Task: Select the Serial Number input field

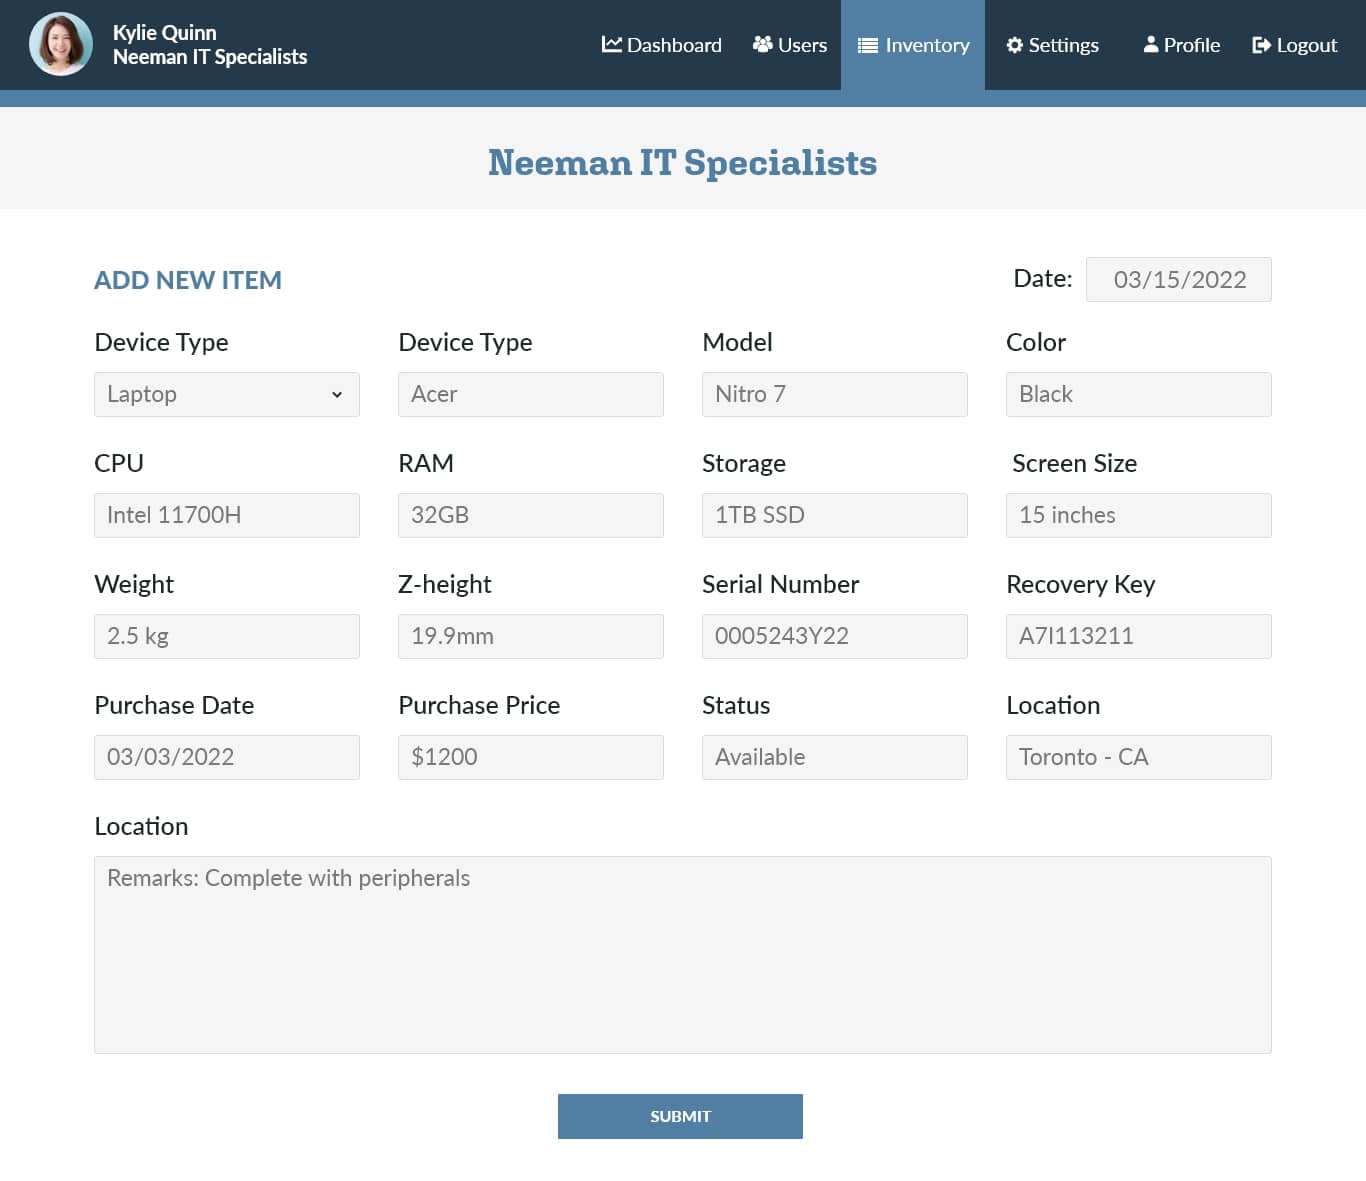Action: click(x=834, y=636)
